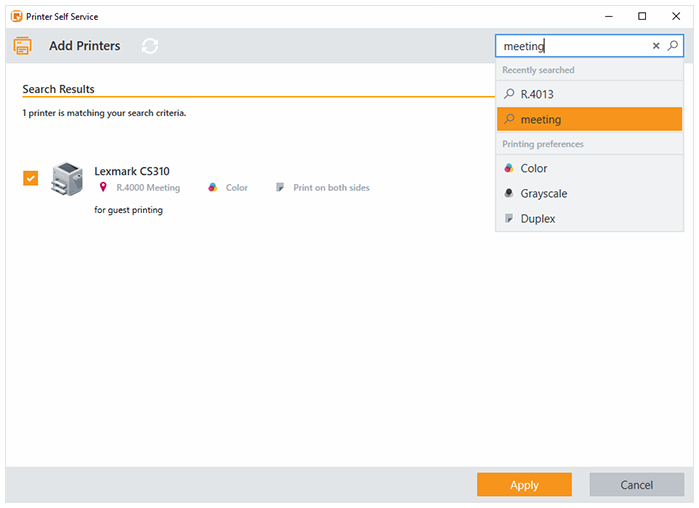This screenshot has width=699, height=508.
Task: Select recent search meeting
Action: [x=589, y=119]
